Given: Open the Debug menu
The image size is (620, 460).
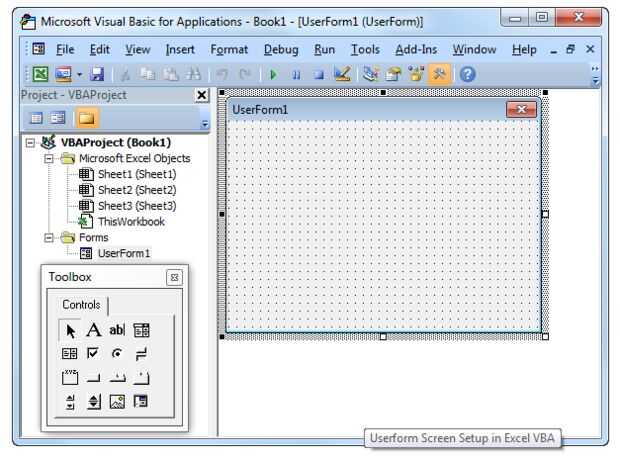Looking at the screenshot, I should tap(281, 49).
